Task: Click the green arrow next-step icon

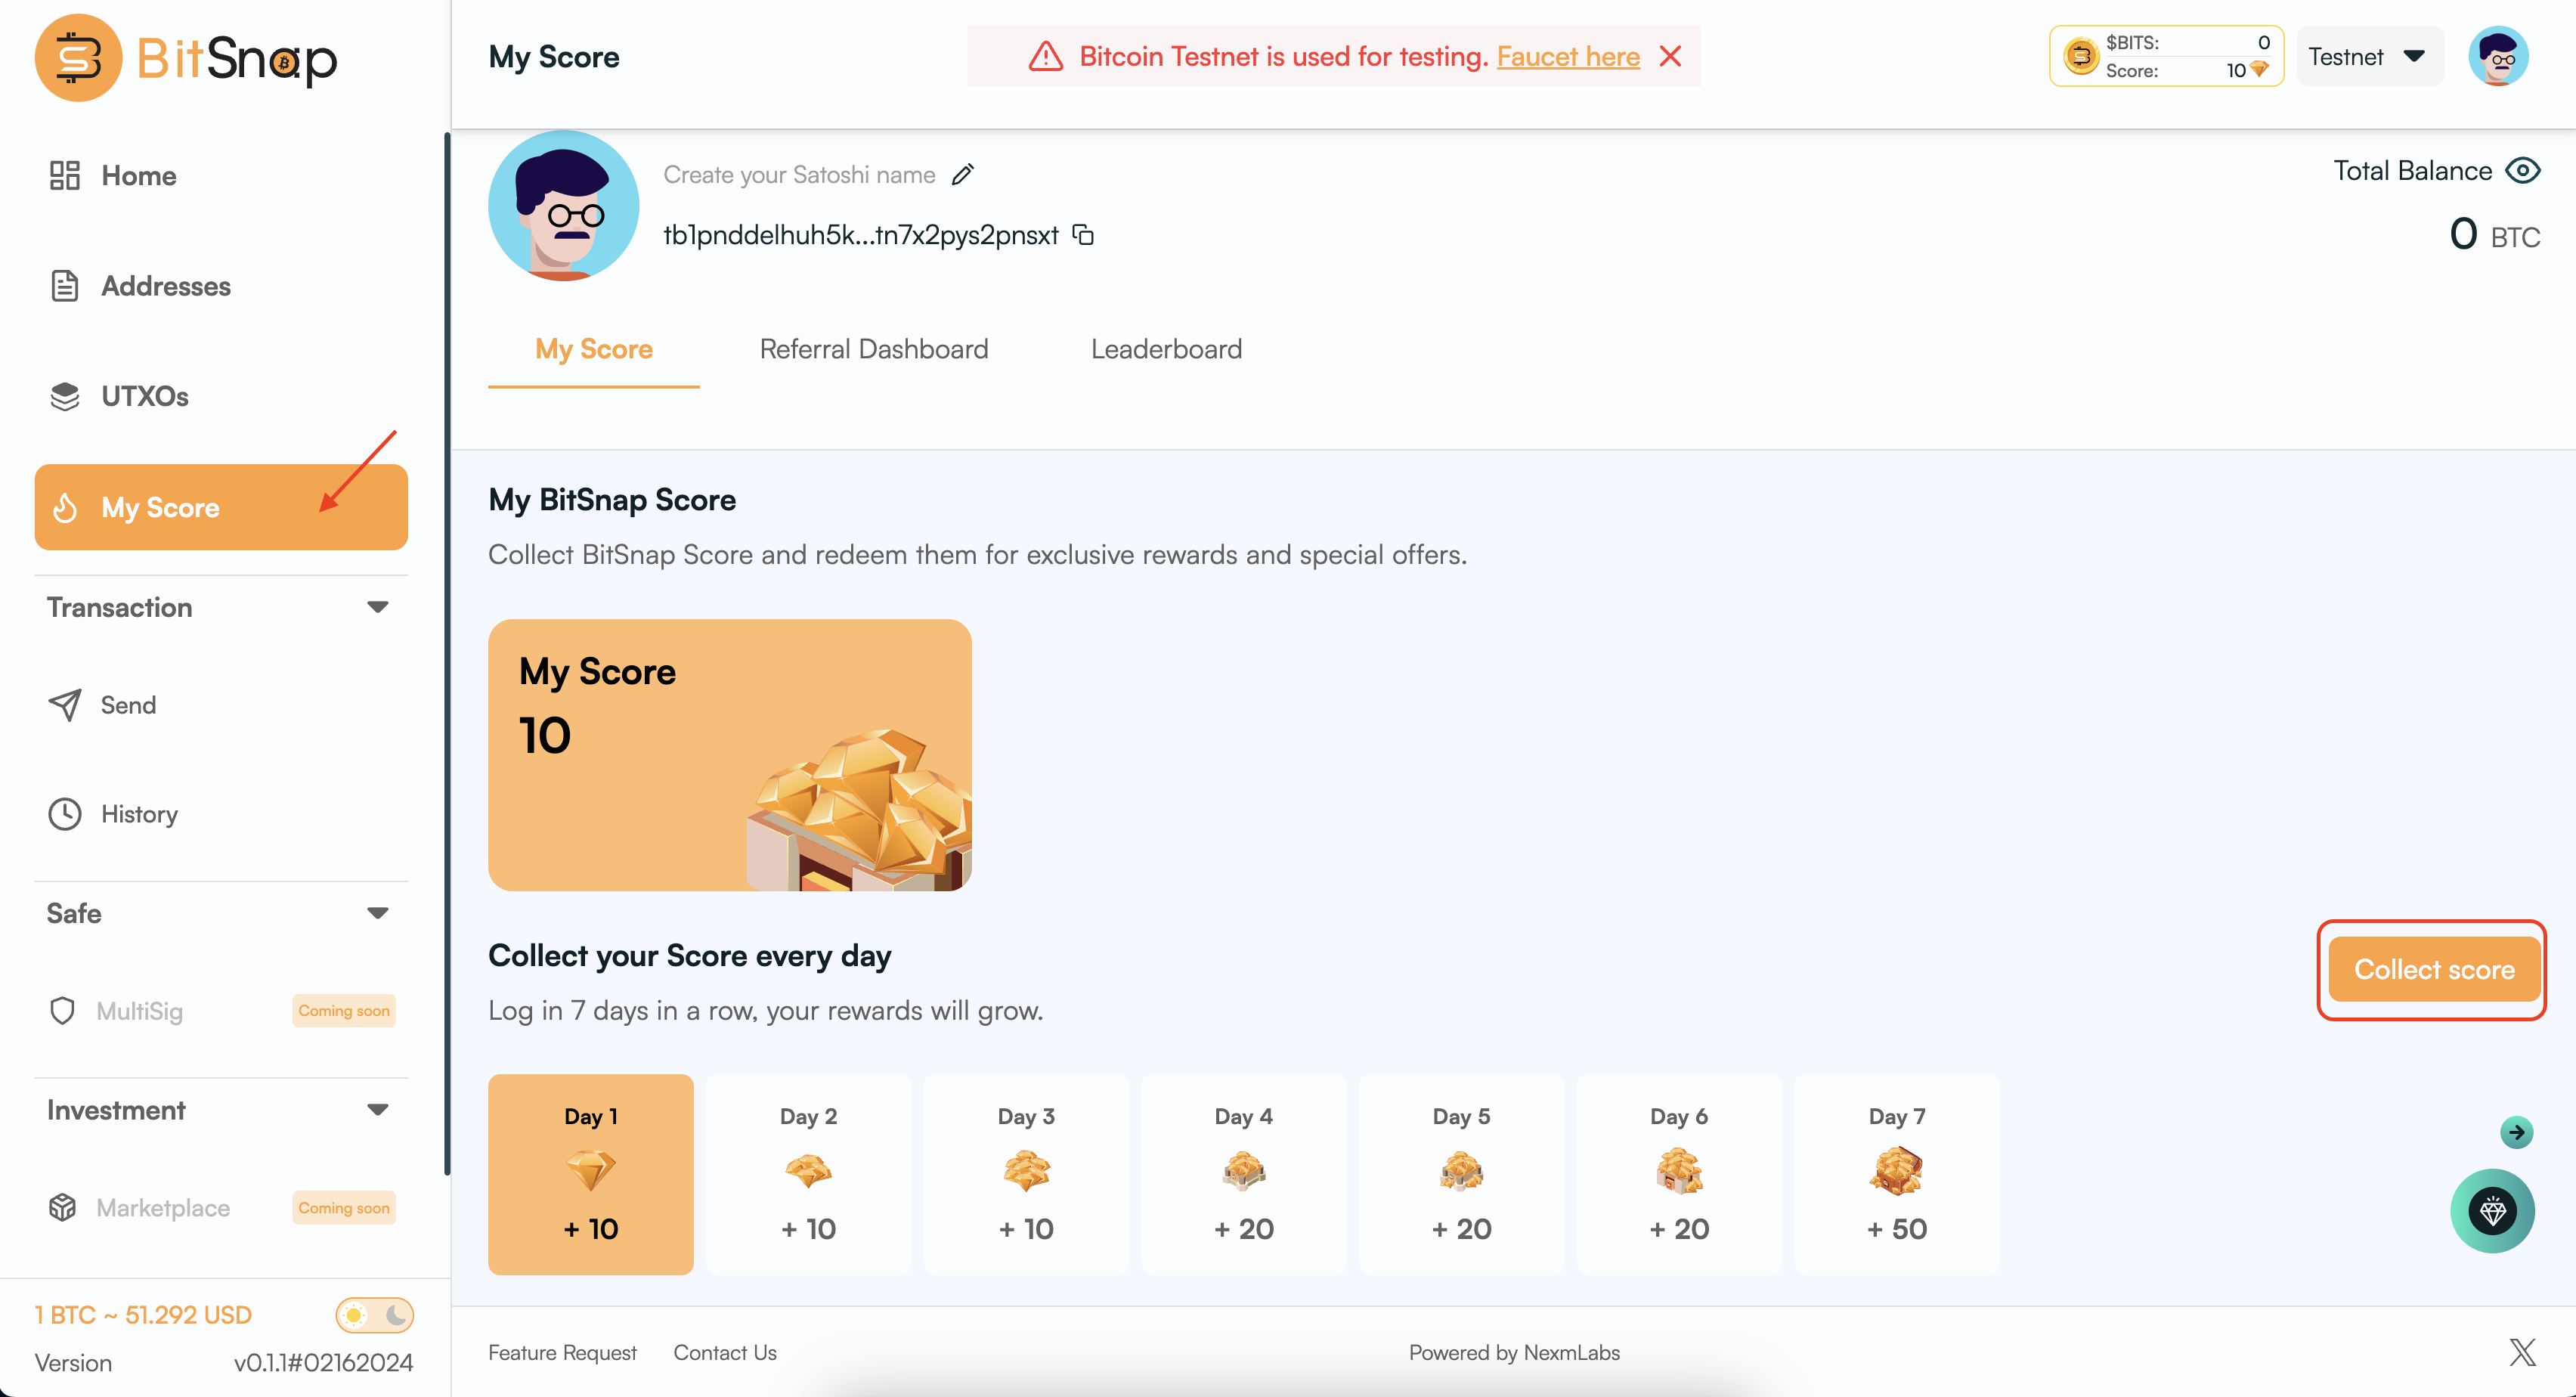Action: (2516, 1132)
